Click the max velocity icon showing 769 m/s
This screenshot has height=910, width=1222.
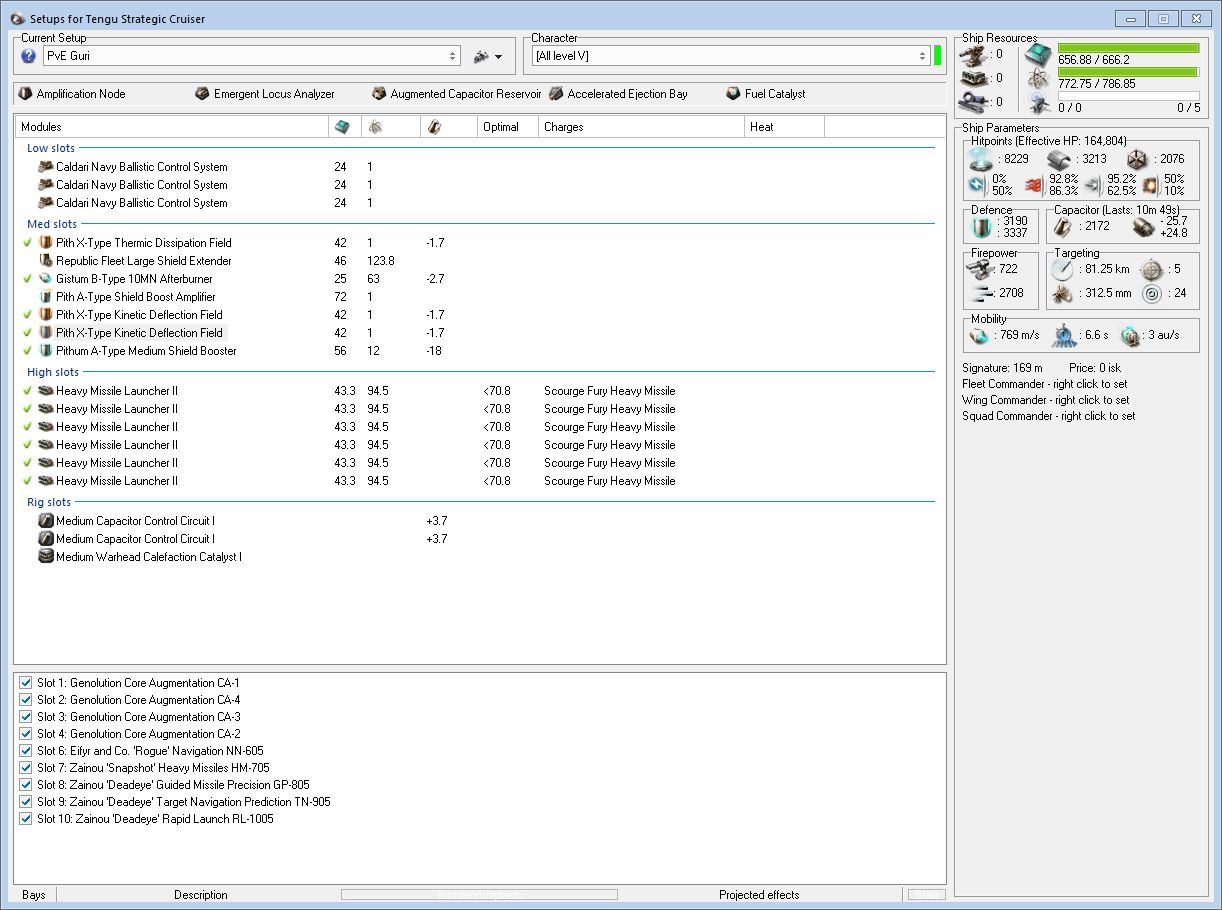coord(980,335)
